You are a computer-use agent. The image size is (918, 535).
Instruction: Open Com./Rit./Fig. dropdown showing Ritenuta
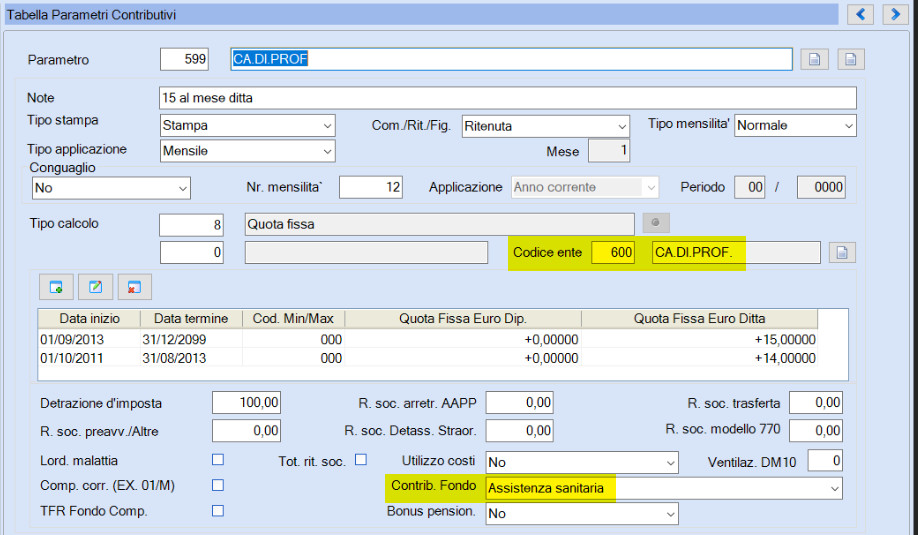[x=546, y=126]
